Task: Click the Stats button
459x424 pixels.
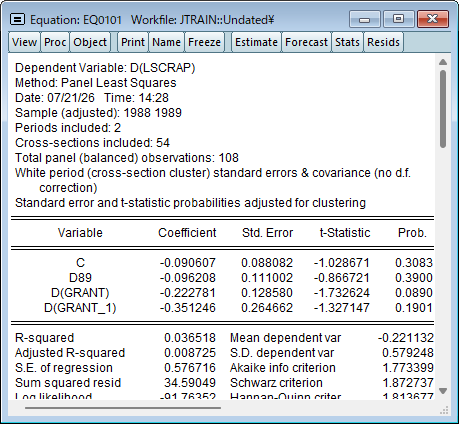Action: 347,42
